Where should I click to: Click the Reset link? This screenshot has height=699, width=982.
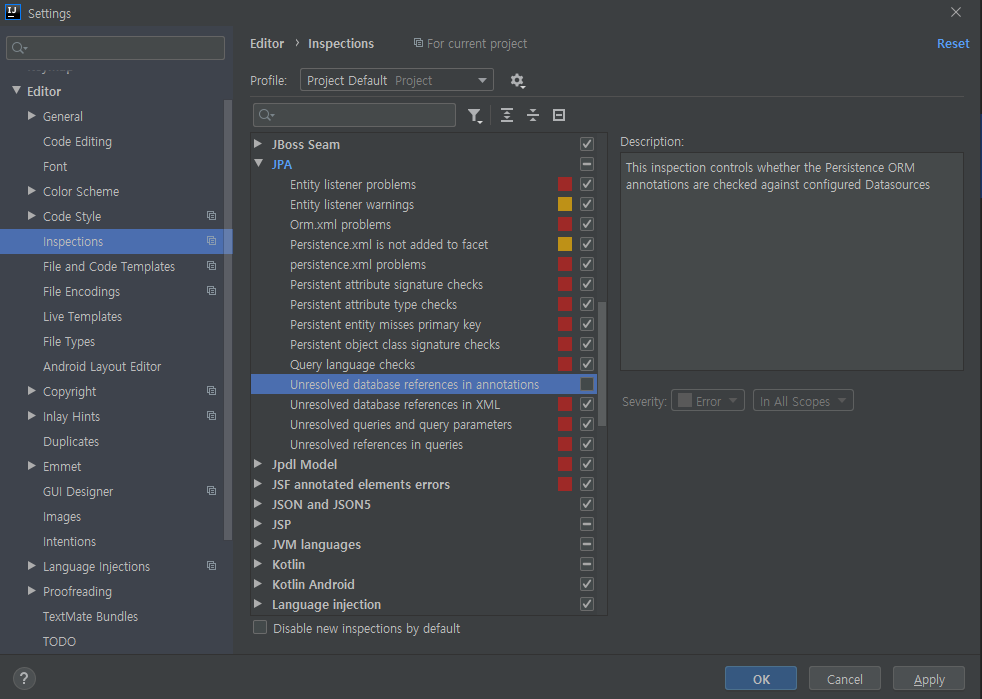(x=953, y=43)
